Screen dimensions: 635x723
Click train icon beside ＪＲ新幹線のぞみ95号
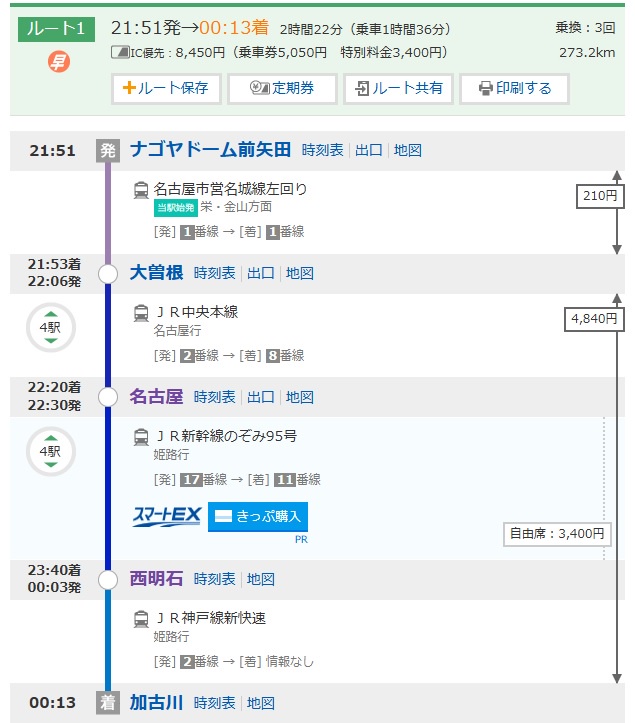coord(141,437)
